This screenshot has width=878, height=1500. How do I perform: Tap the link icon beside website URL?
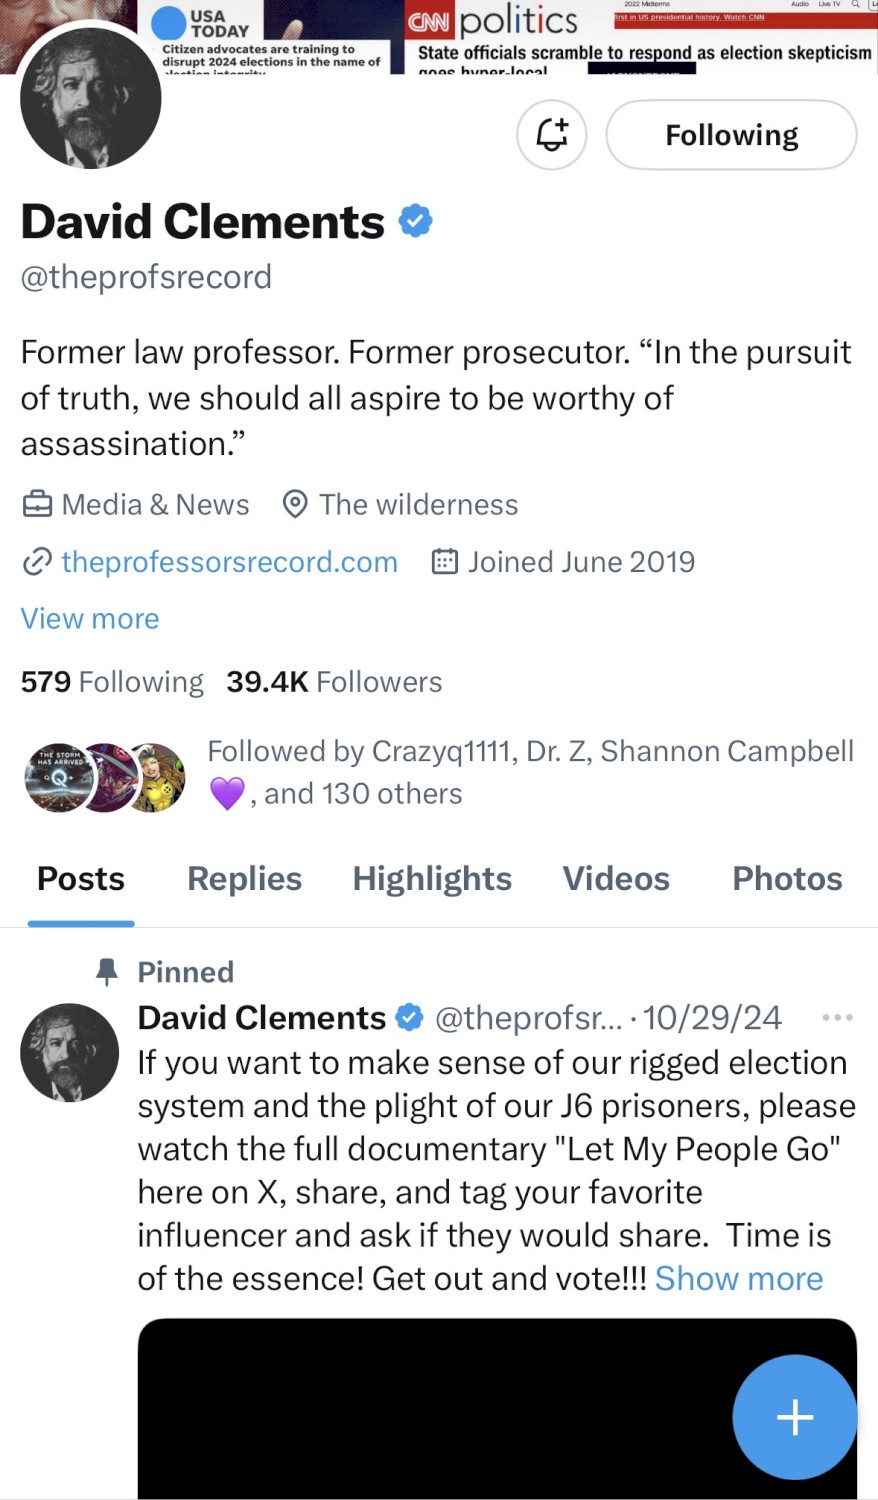(37, 562)
